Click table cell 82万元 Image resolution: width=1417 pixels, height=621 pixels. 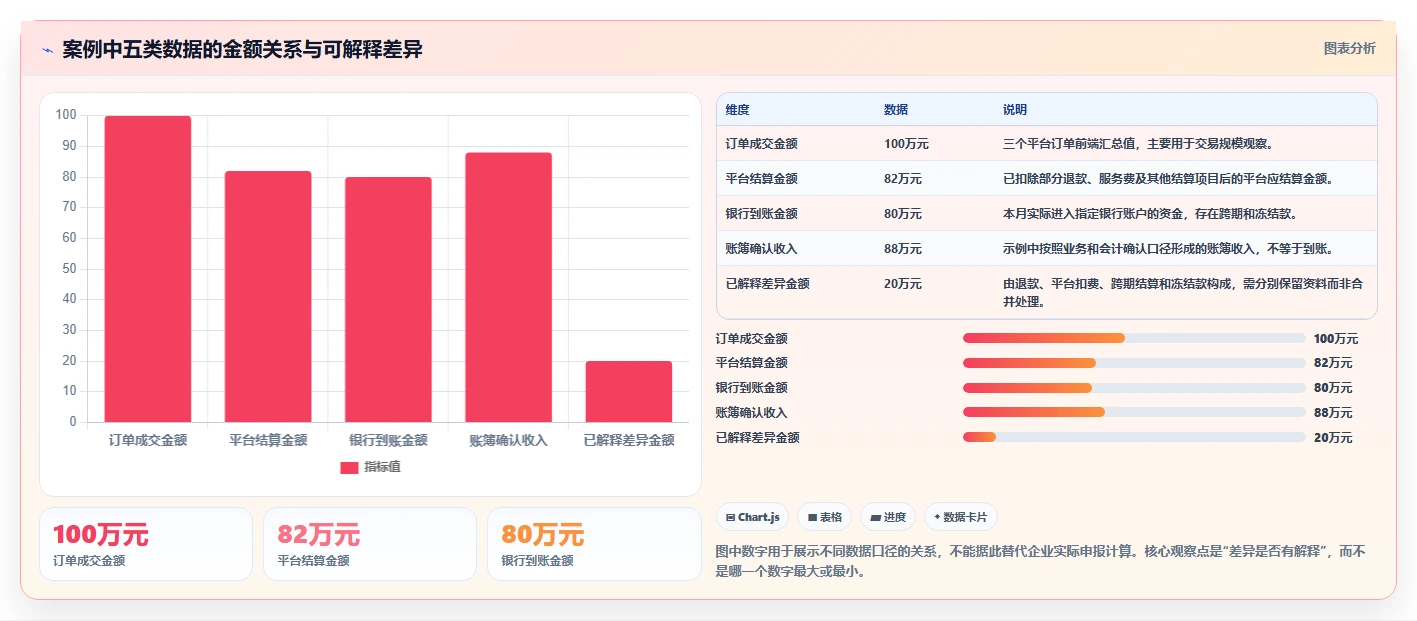coord(903,178)
